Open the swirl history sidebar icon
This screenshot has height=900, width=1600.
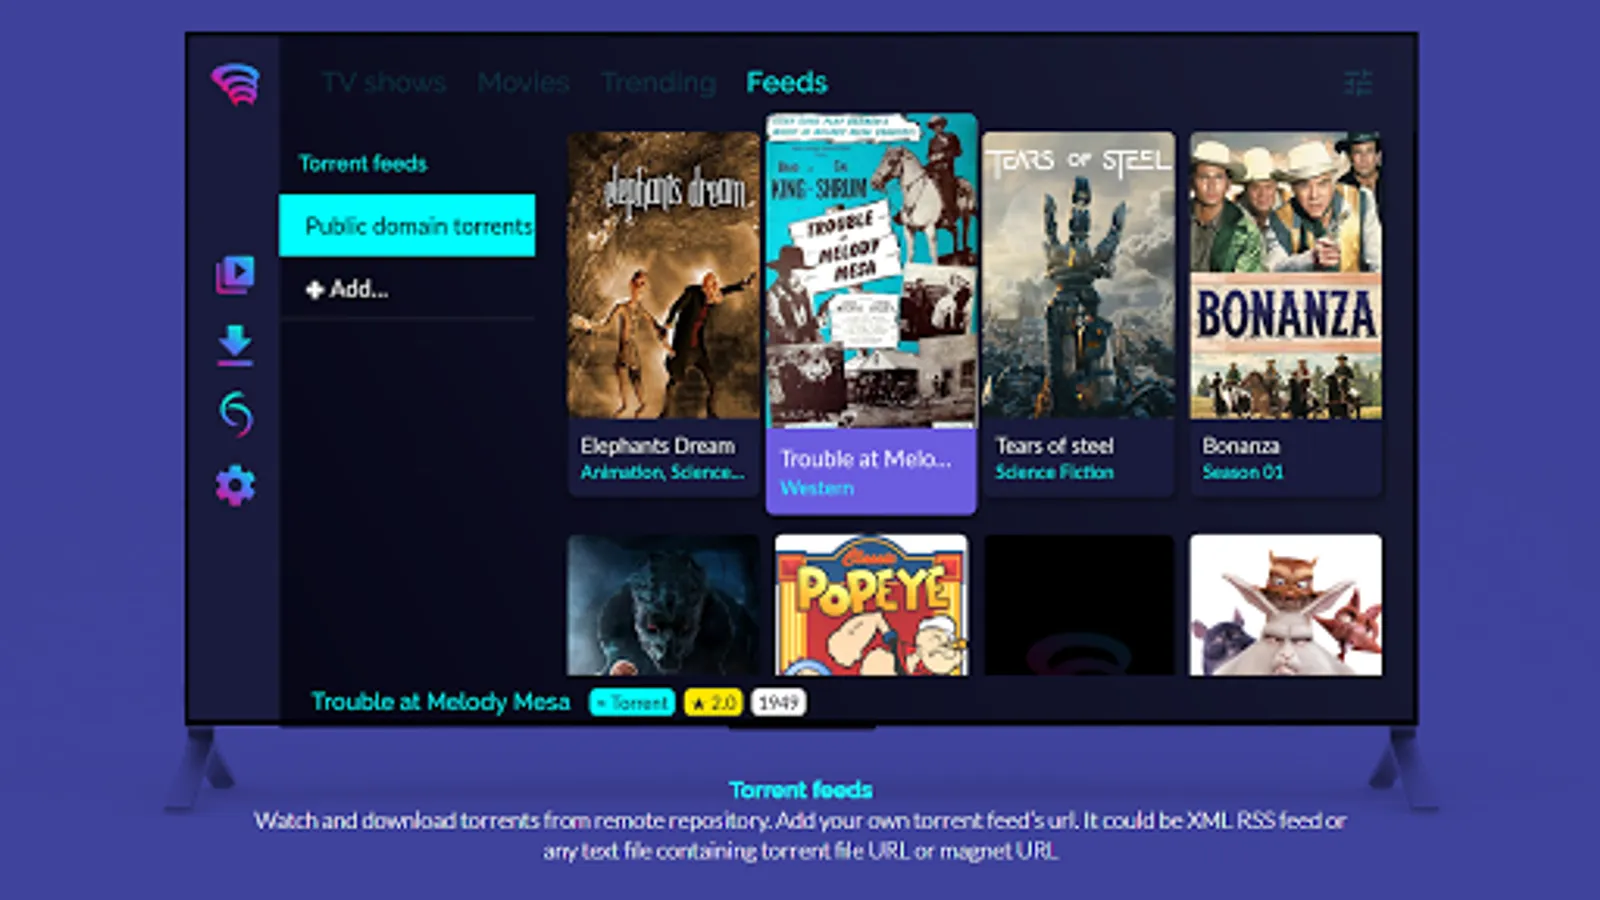235,414
